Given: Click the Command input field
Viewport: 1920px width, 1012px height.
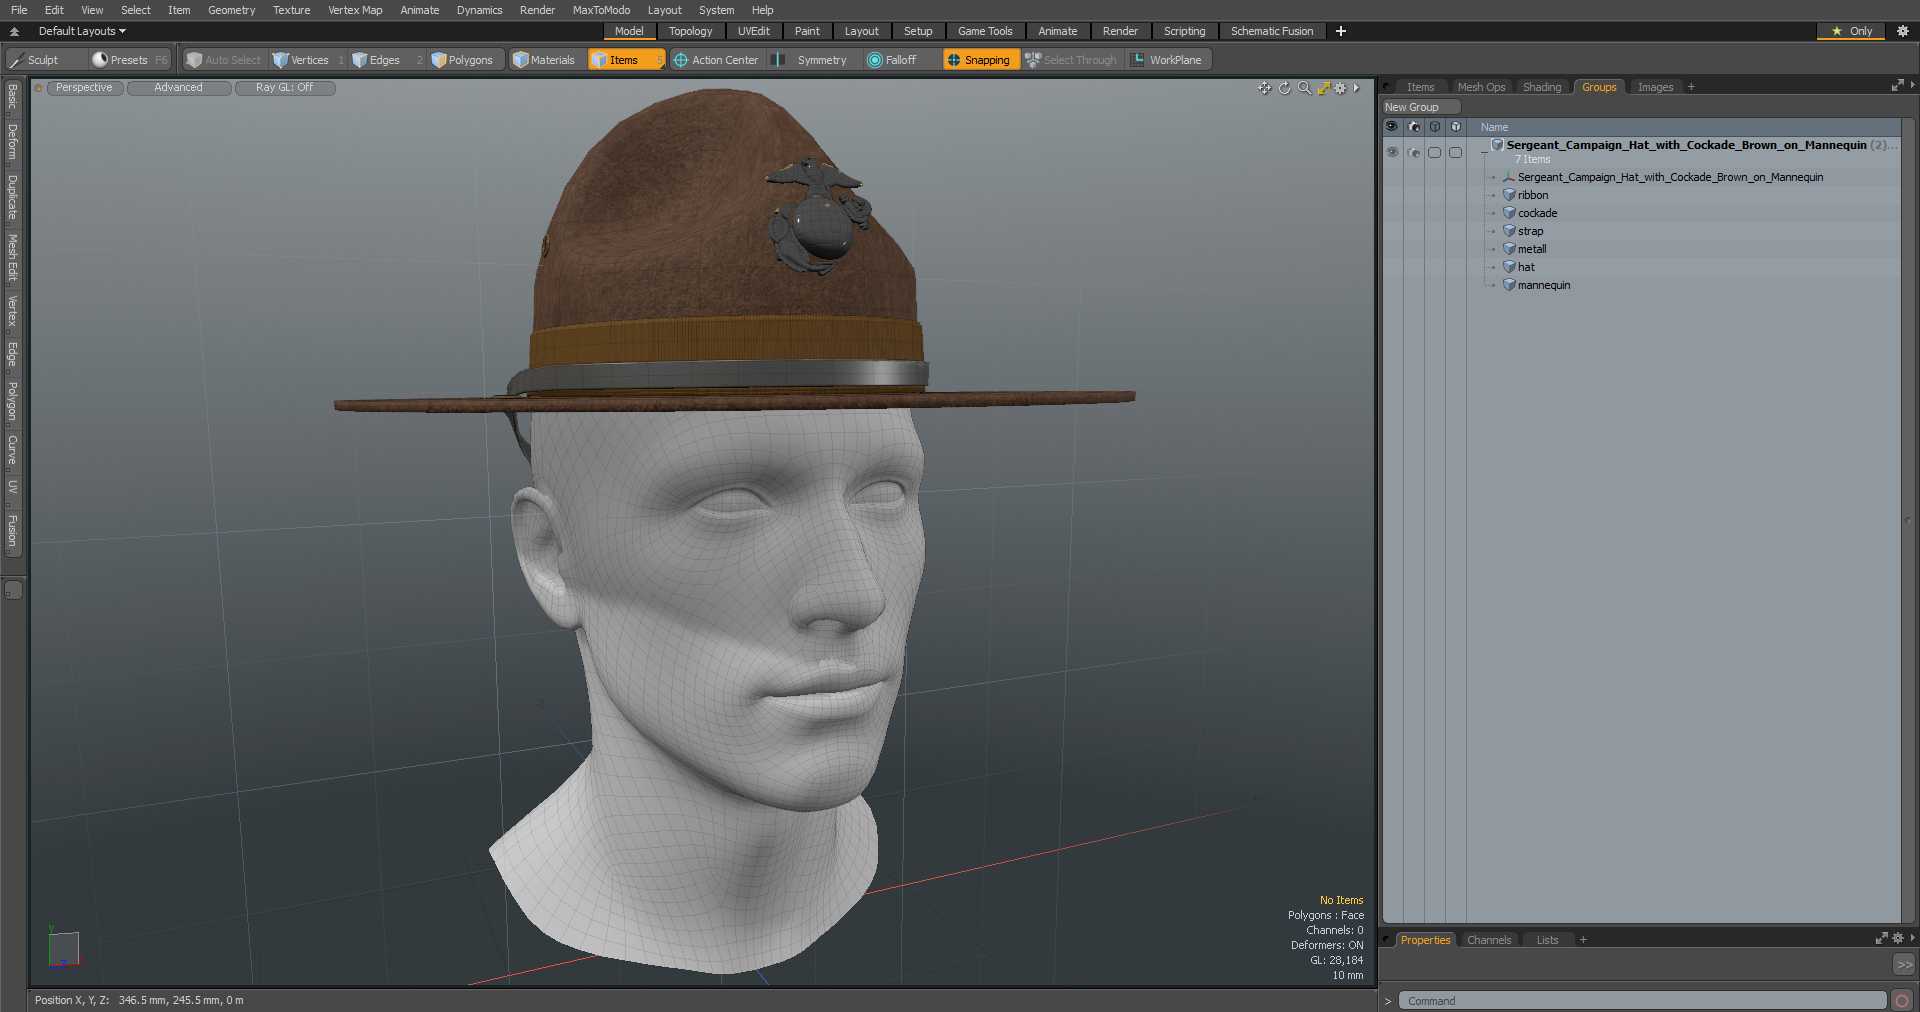Looking at the screenshot, I should 1644,1000.
